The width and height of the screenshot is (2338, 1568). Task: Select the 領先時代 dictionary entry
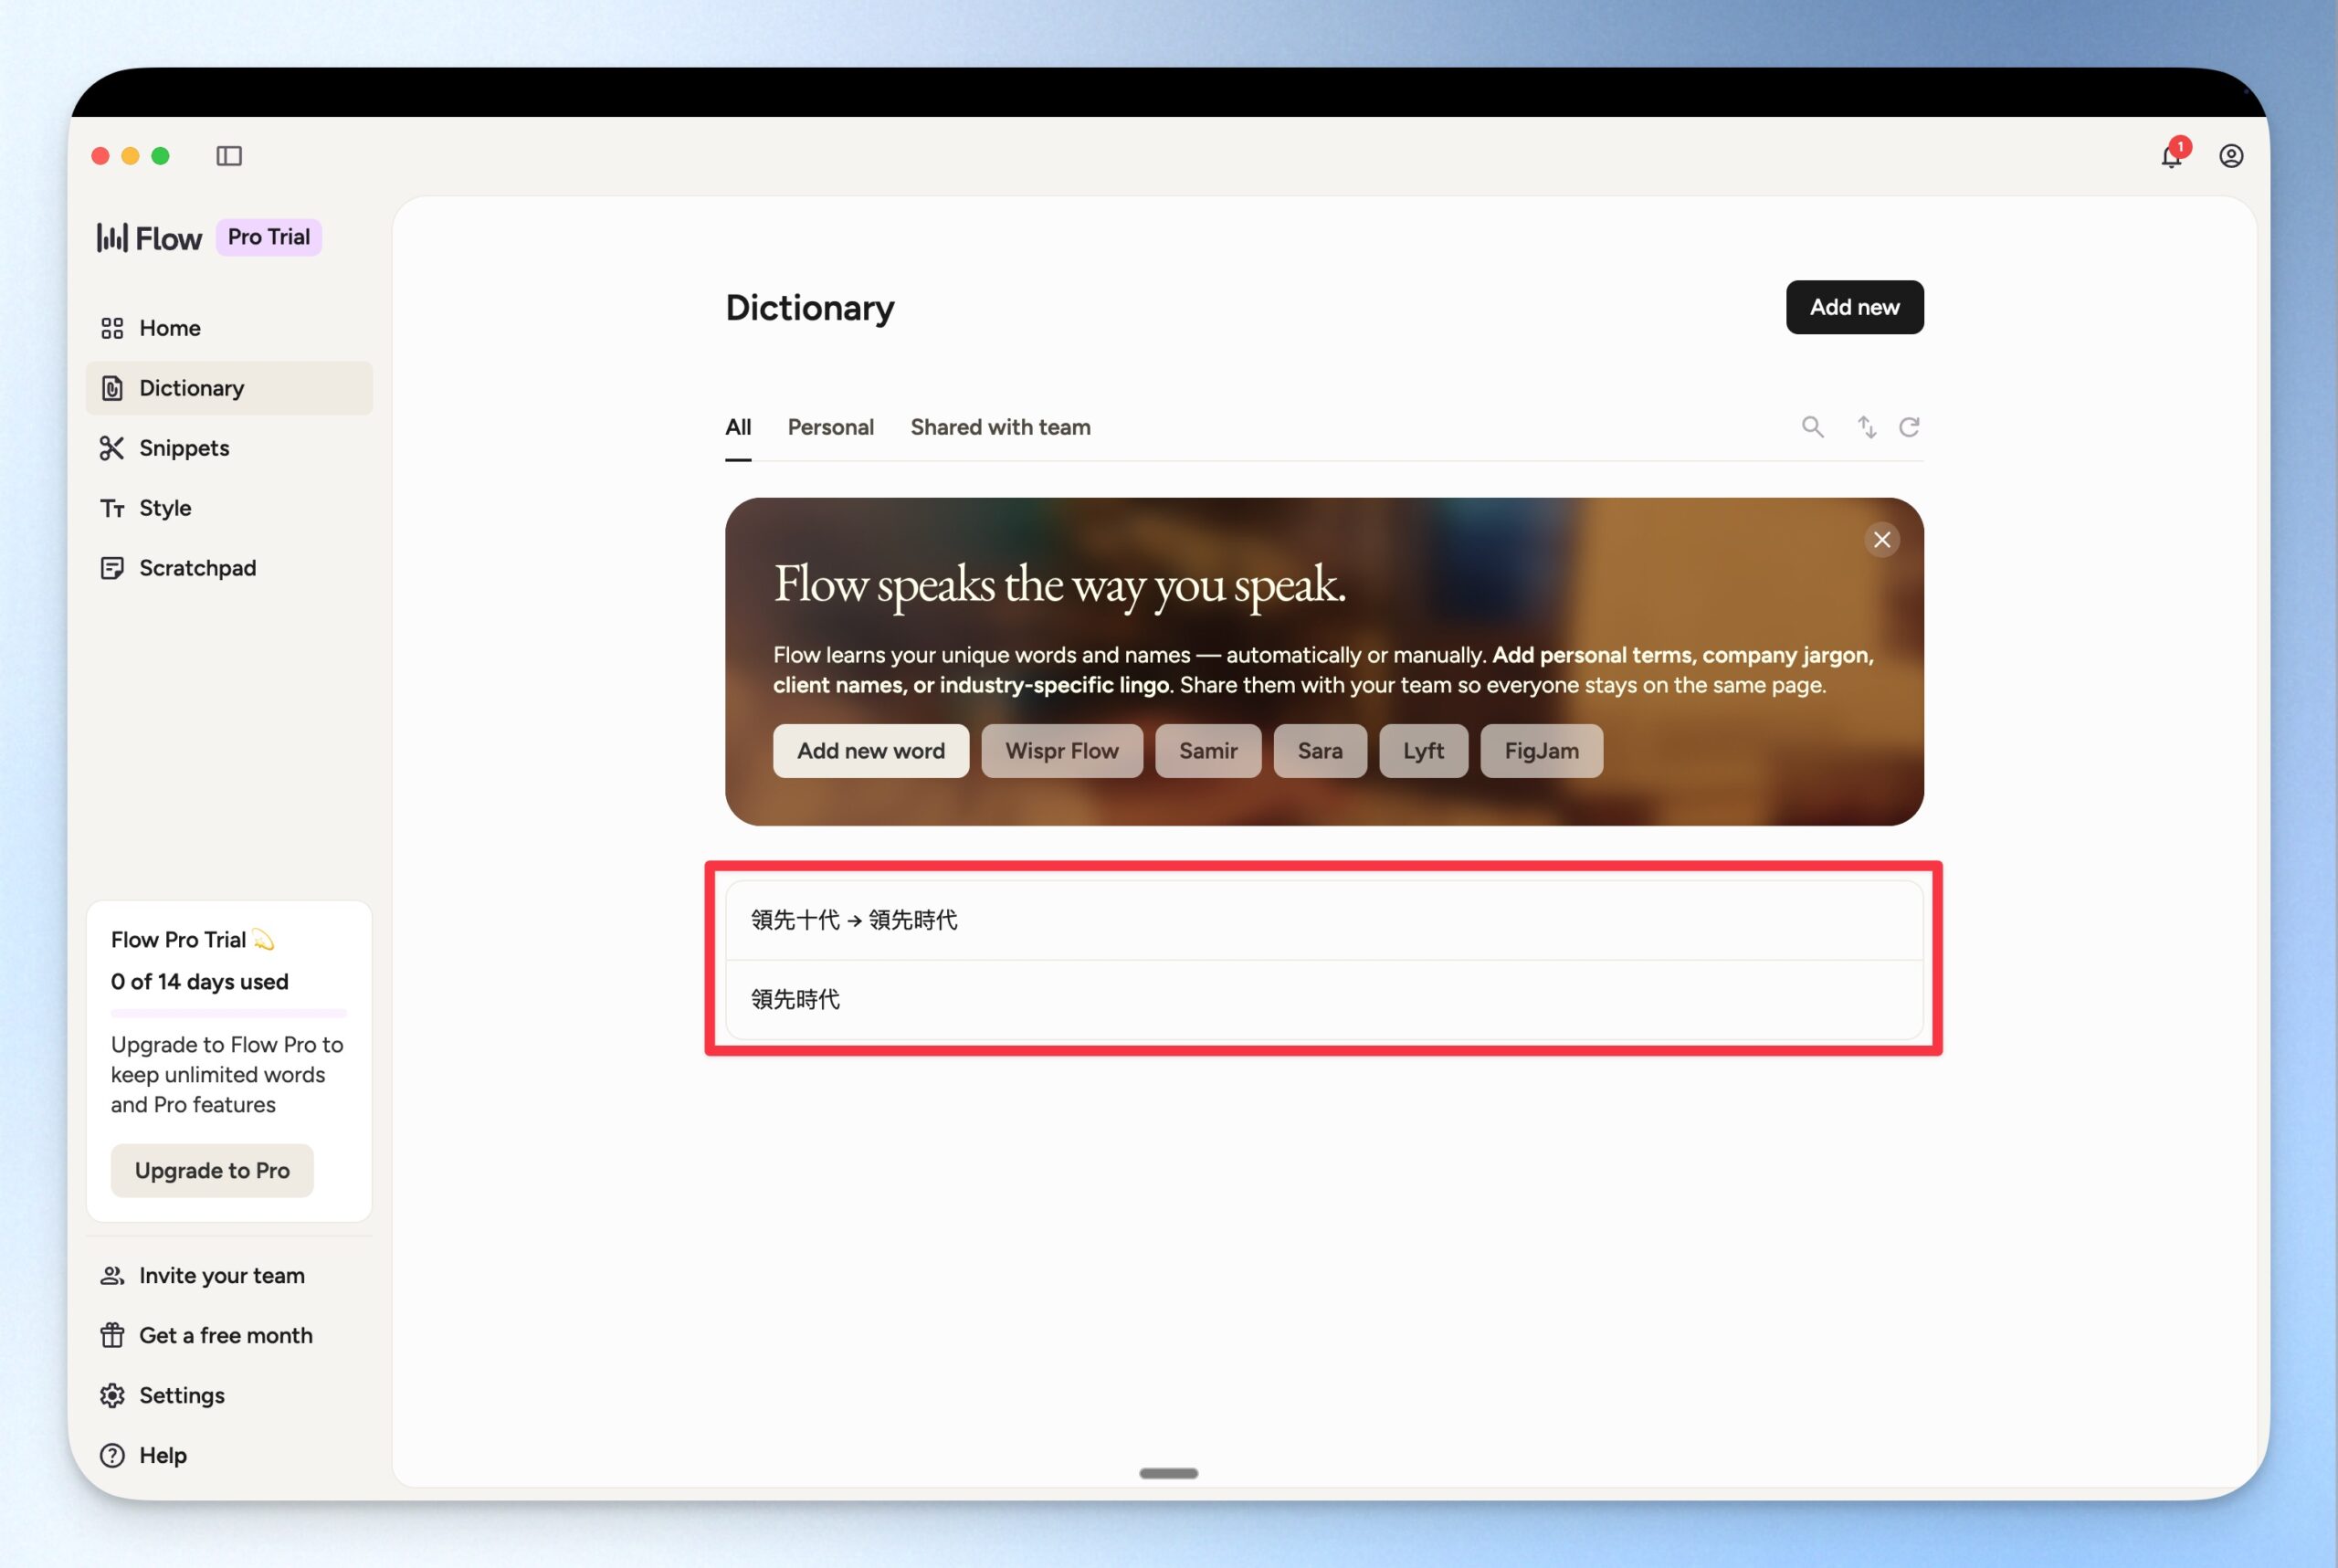1324,1000
